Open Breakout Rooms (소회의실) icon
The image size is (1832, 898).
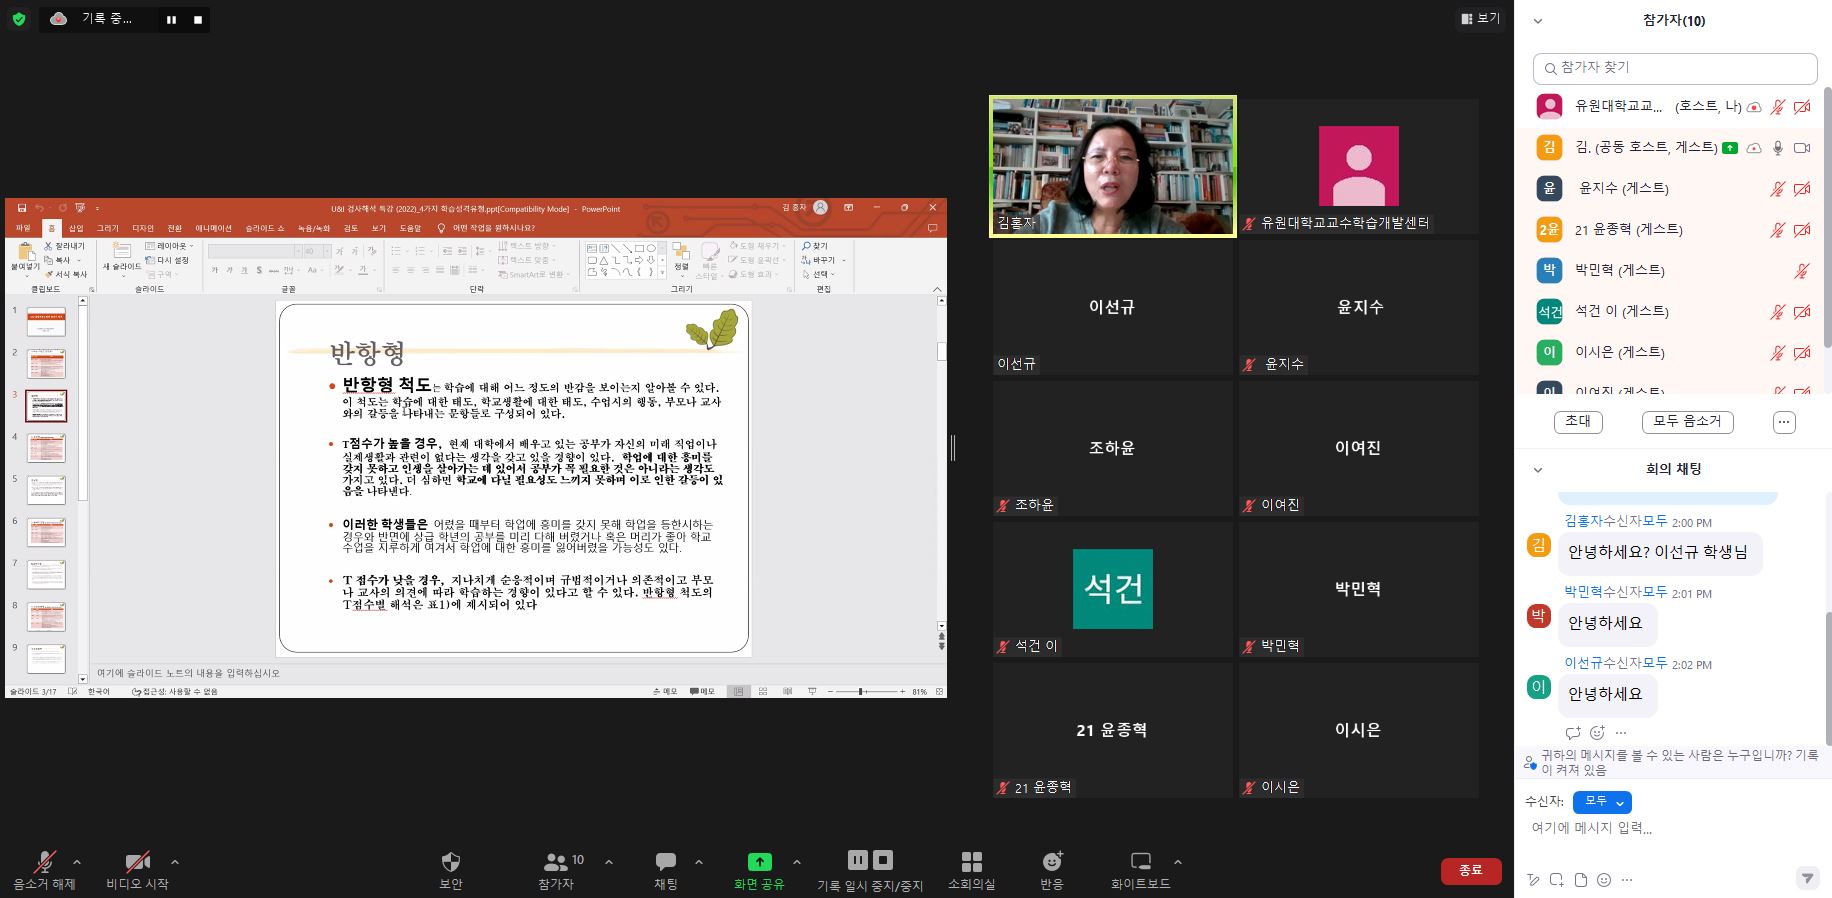[x=971, y=862]
